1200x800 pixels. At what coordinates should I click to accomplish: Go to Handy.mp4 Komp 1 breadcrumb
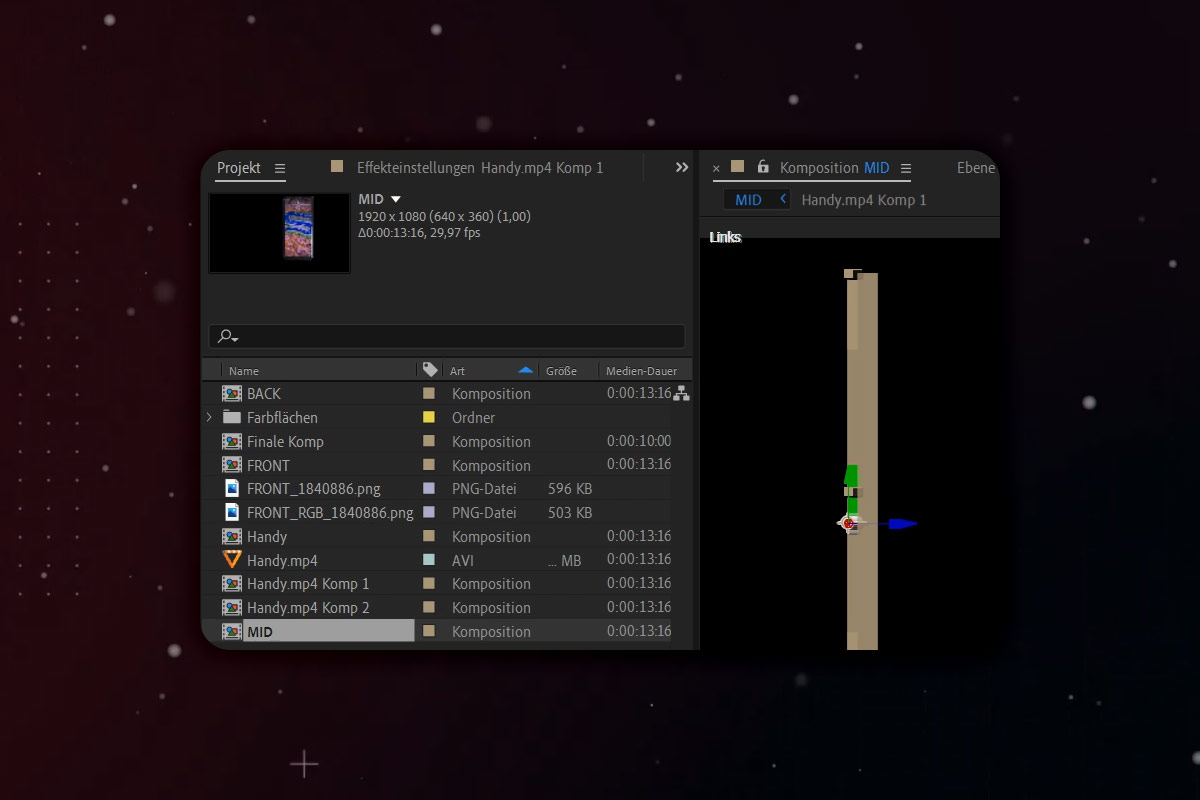864,200
